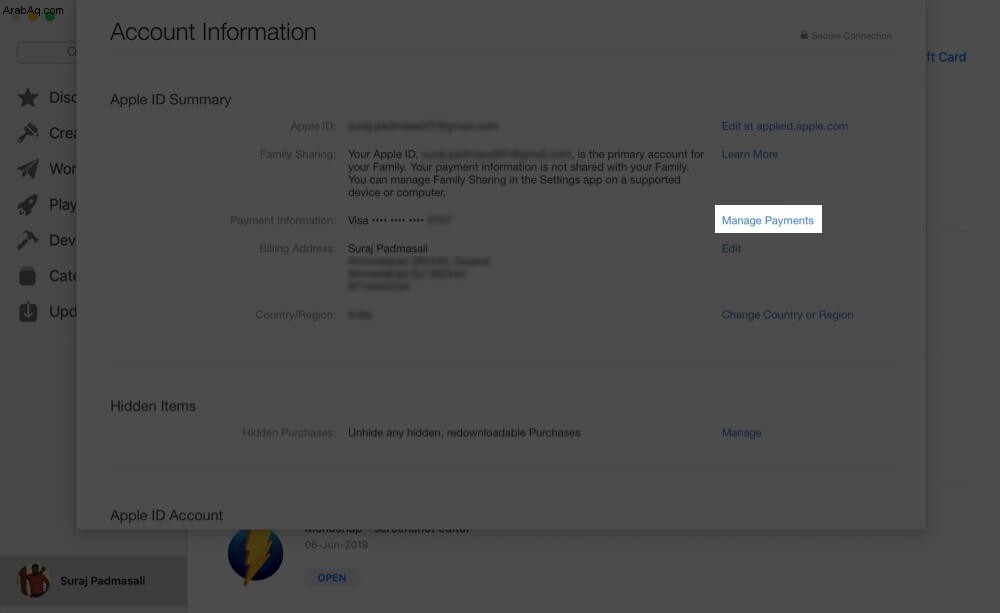Edit the billing address

click(731, 248)
